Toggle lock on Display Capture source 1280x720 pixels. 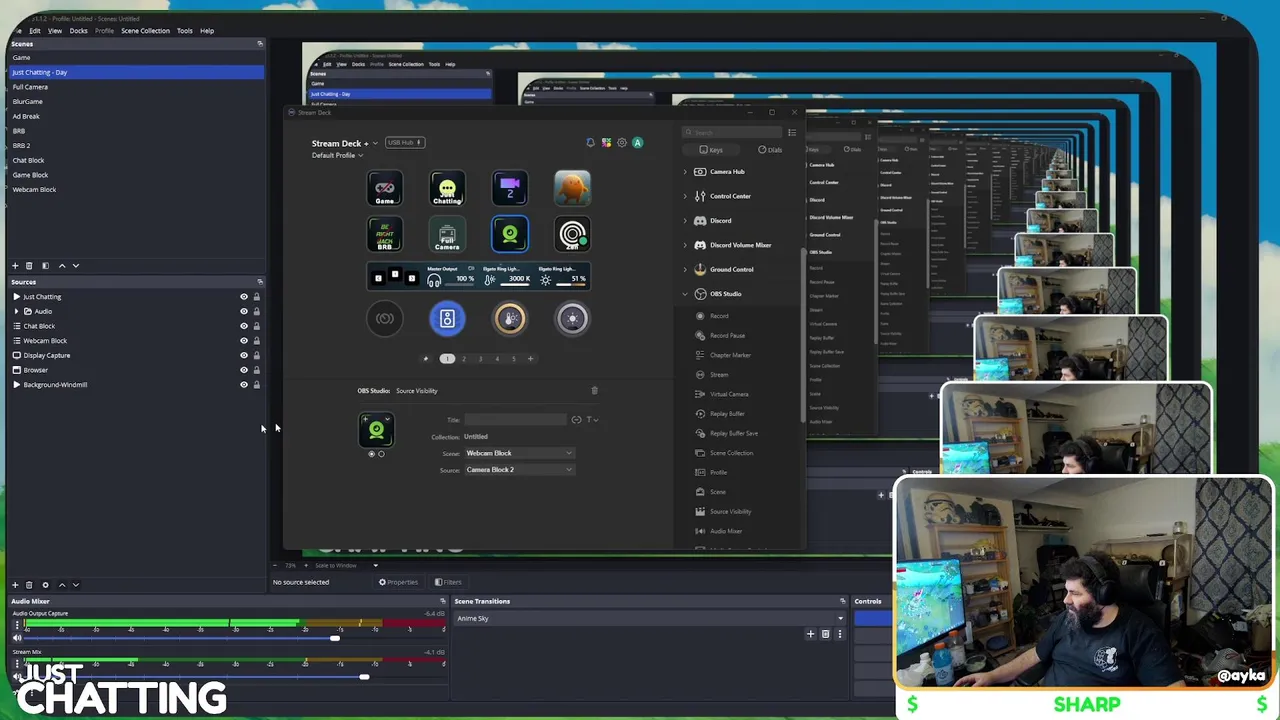256,355
